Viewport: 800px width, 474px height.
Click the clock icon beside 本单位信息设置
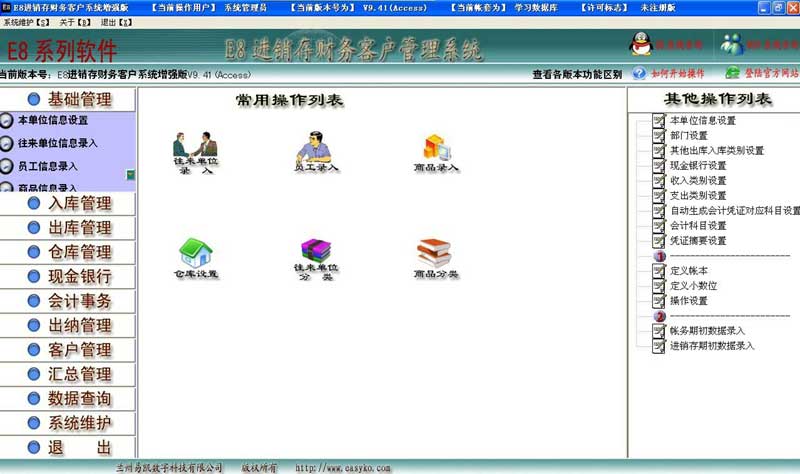point(6,120)
